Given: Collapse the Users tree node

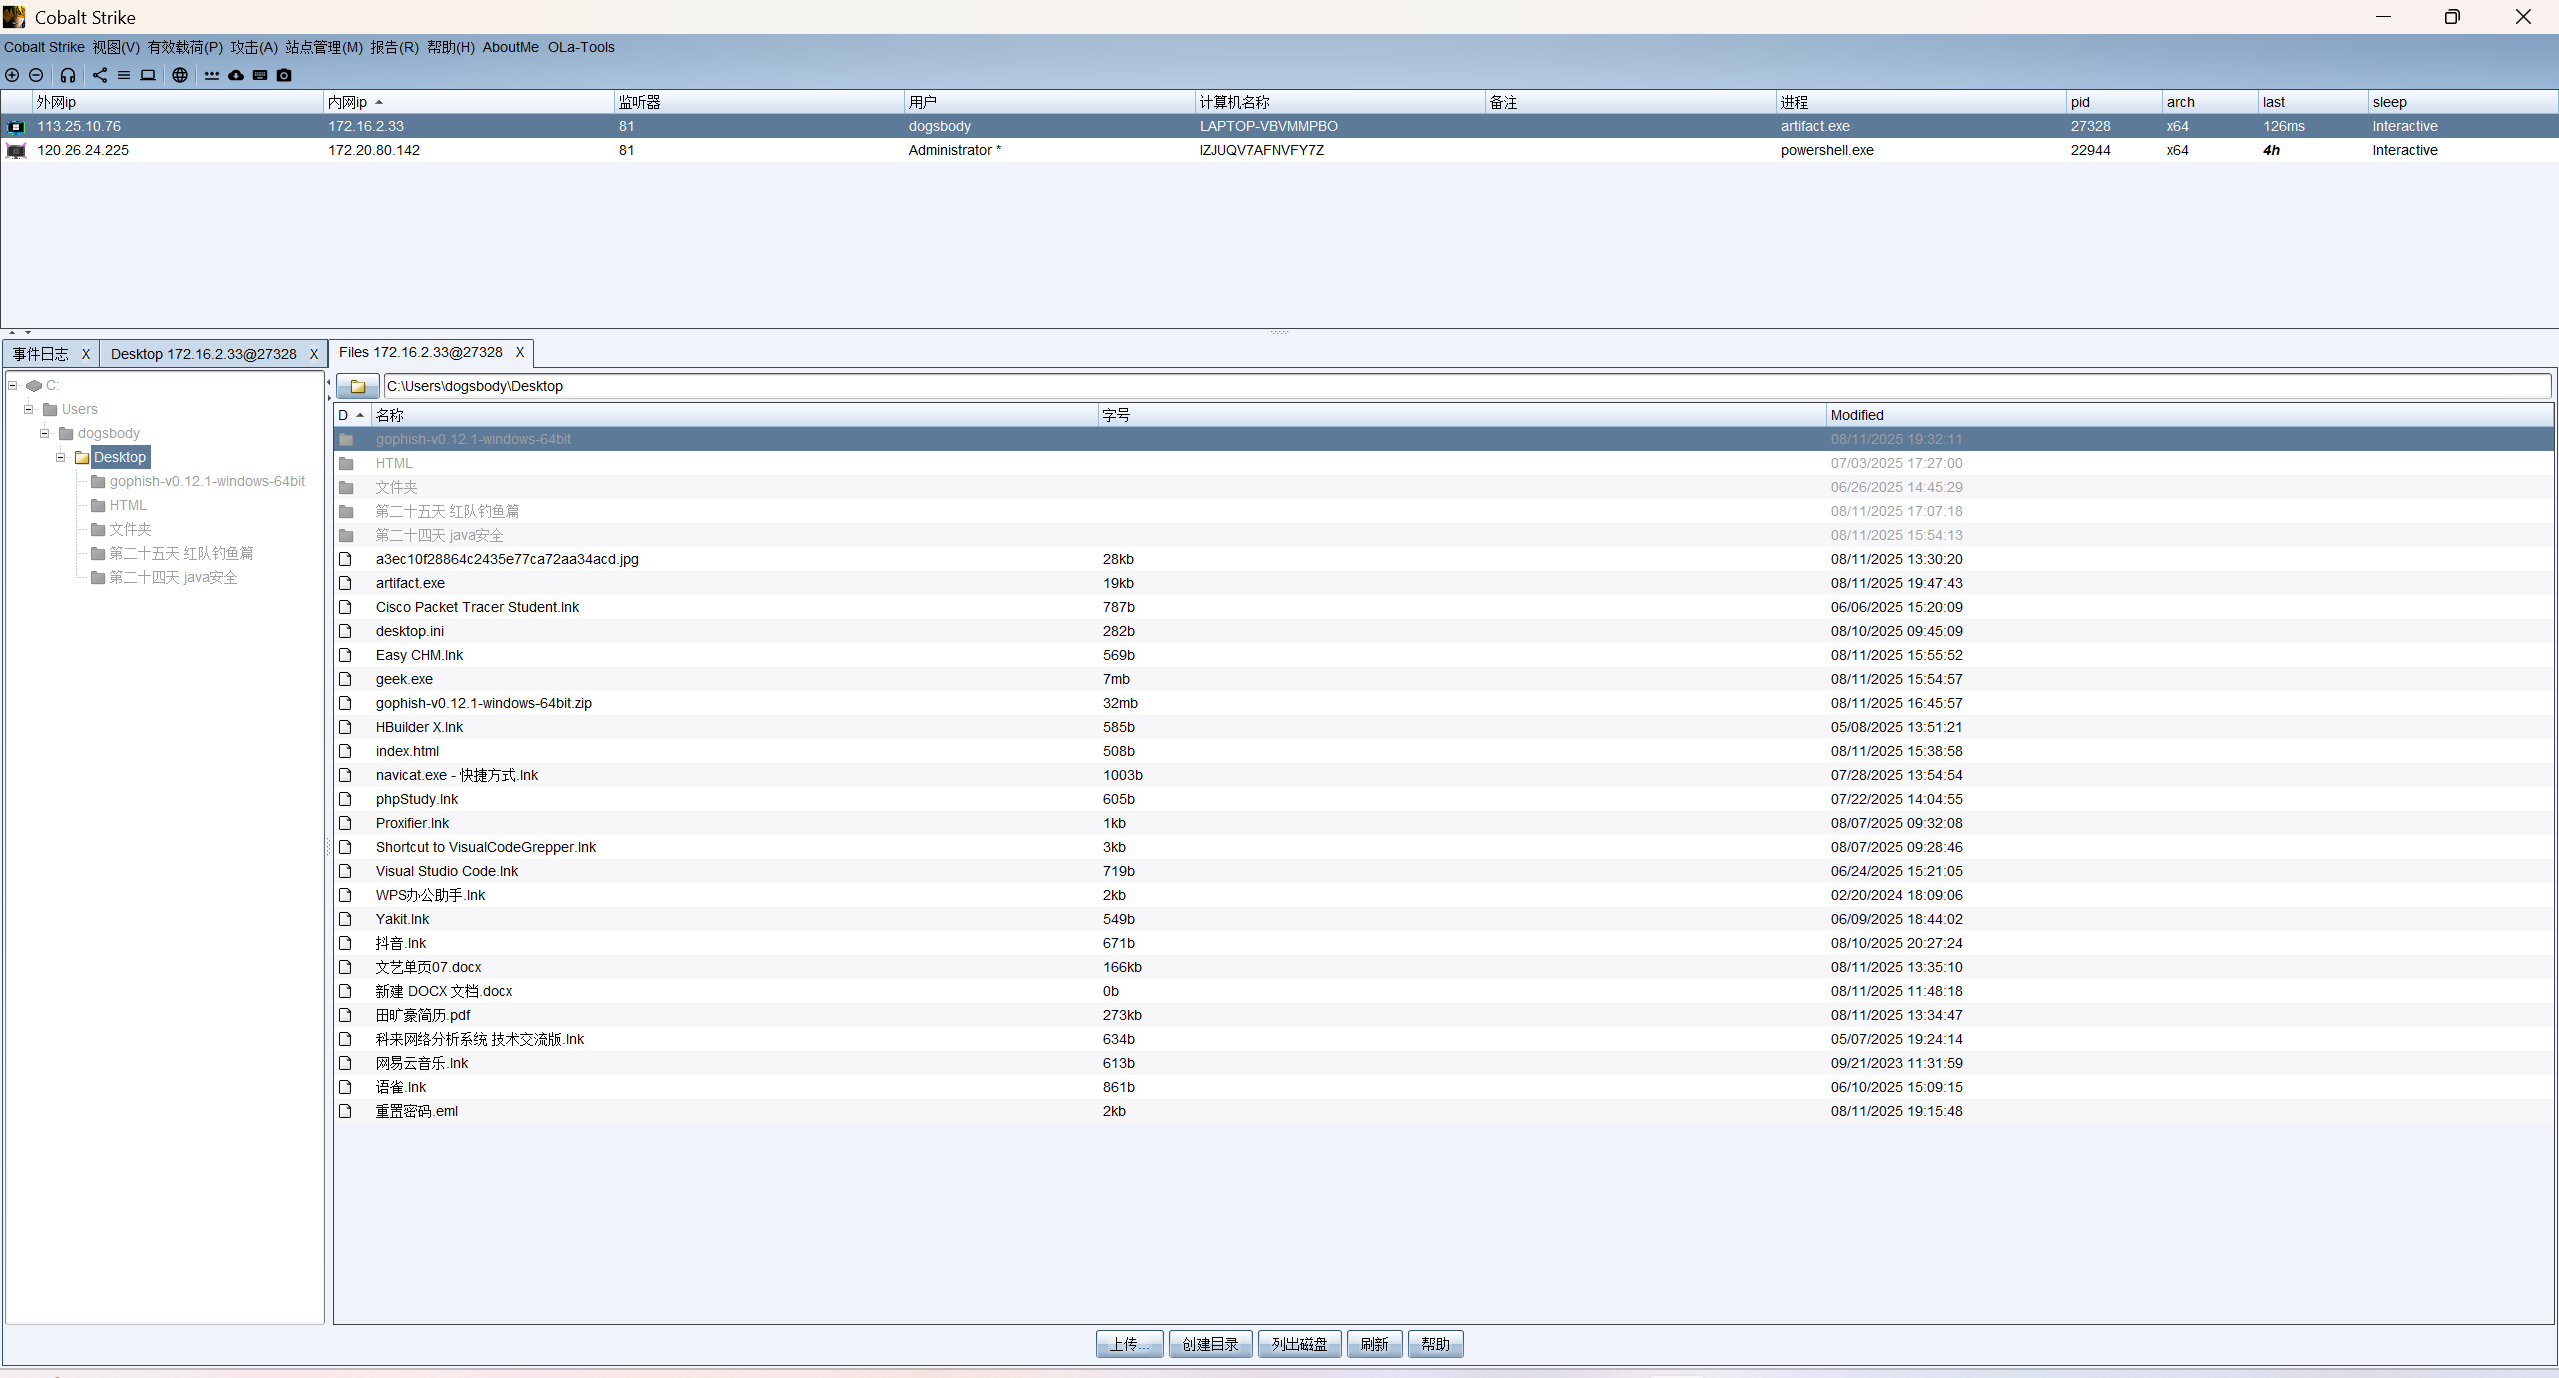Looking at the screenshot, I should point(29,409).
